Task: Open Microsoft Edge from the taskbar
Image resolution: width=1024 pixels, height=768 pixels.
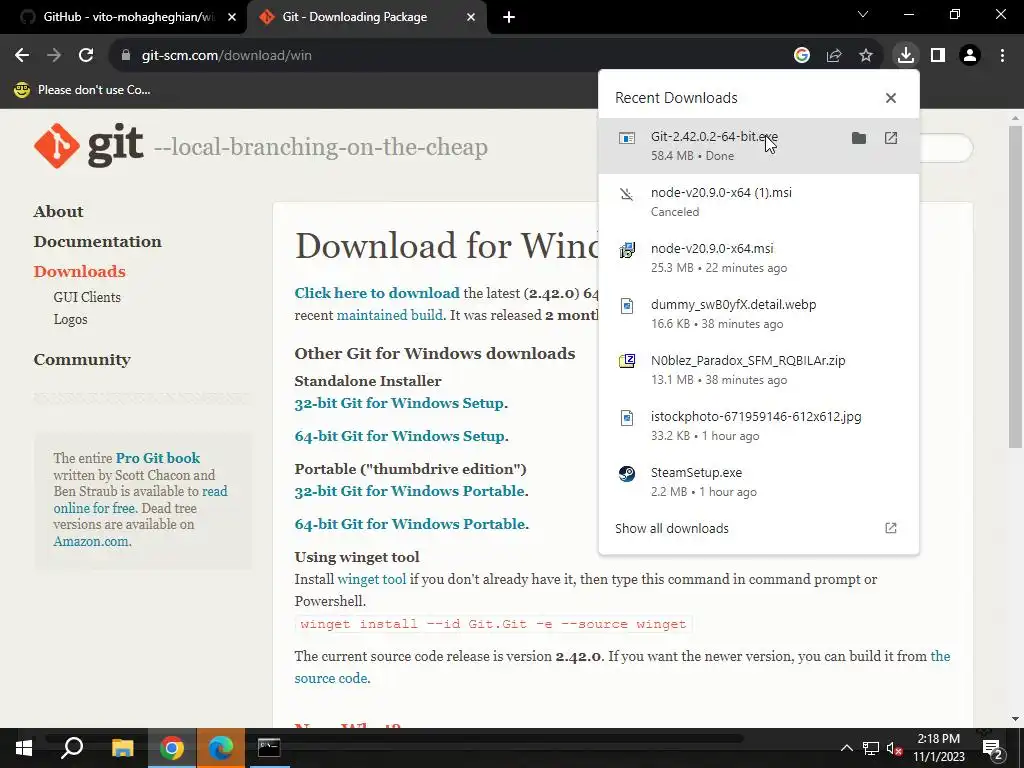Action: (221, 748)
